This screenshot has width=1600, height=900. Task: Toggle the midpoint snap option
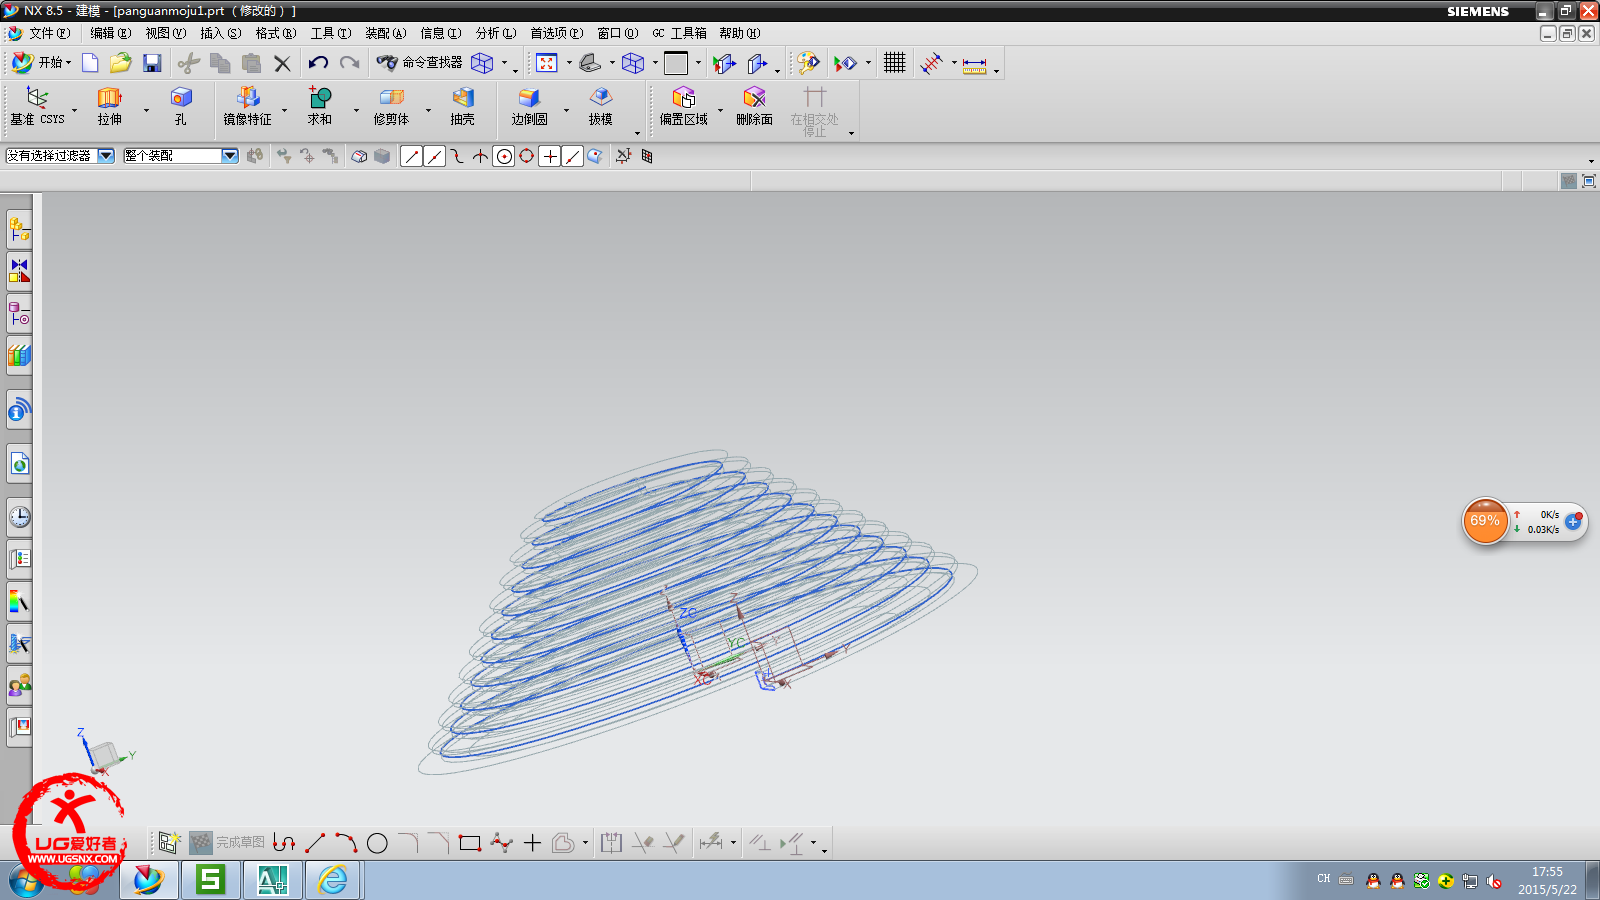coord(434,156)
